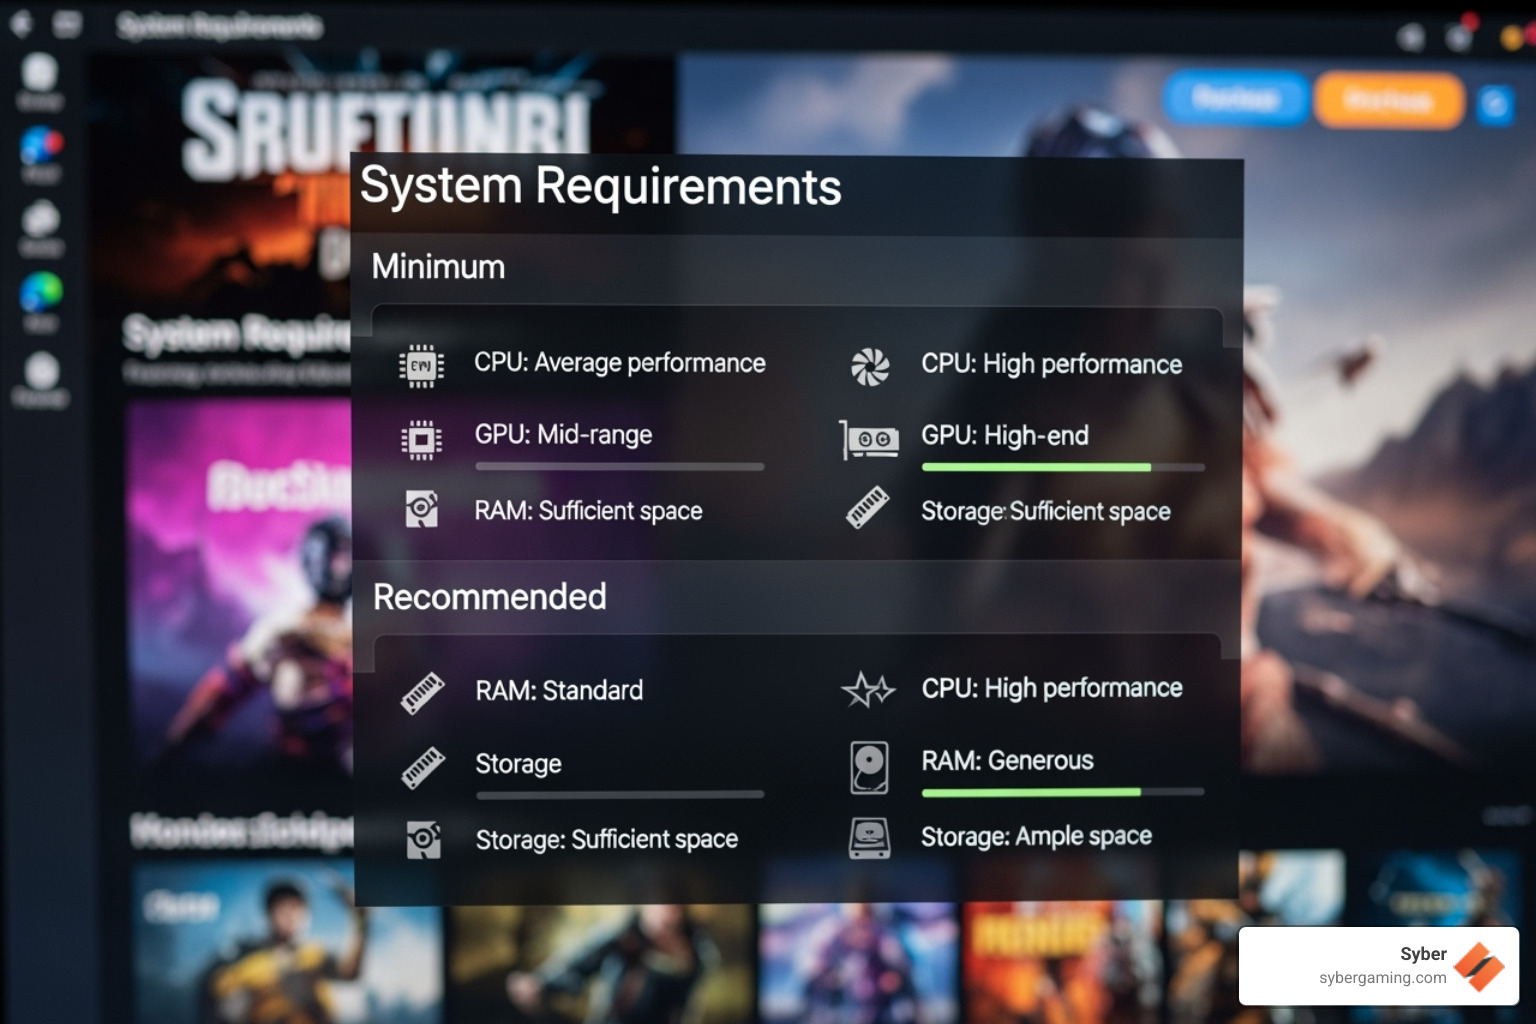
Task: Select the RAM stick icon beside RAM Standard
Action: pos(421,691)
